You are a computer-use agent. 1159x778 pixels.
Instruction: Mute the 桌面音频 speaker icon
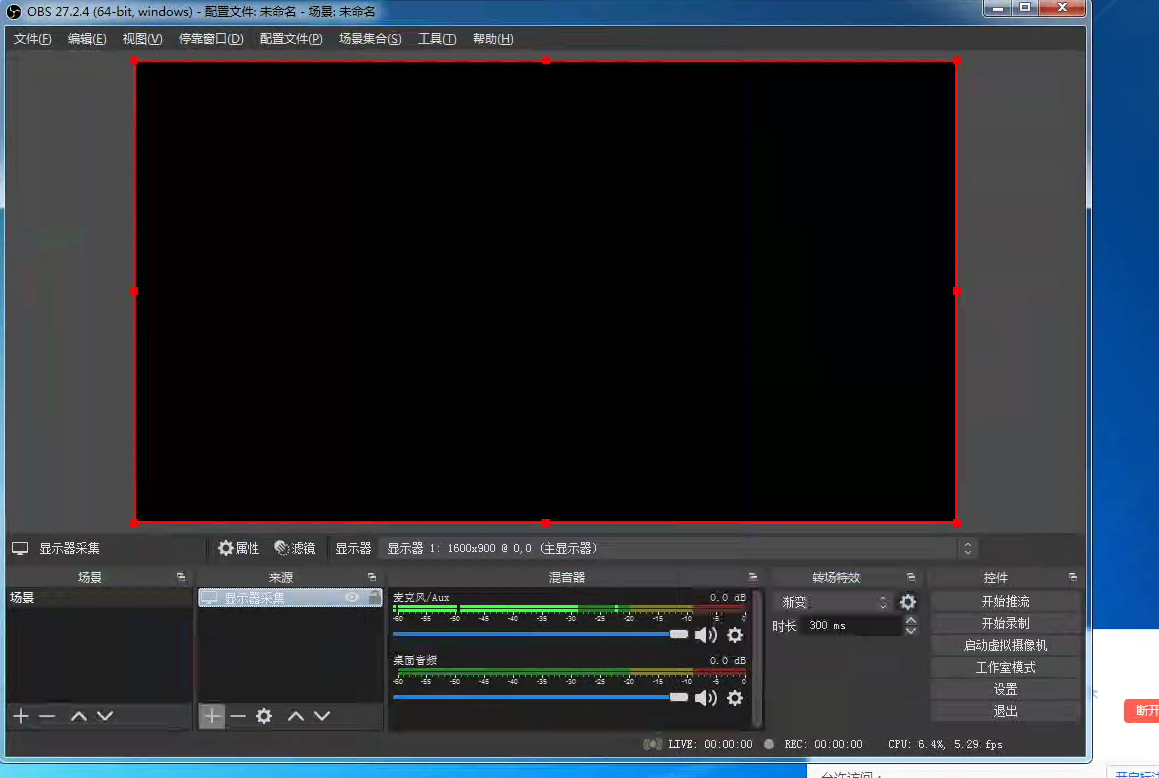(x=706, y=698)
